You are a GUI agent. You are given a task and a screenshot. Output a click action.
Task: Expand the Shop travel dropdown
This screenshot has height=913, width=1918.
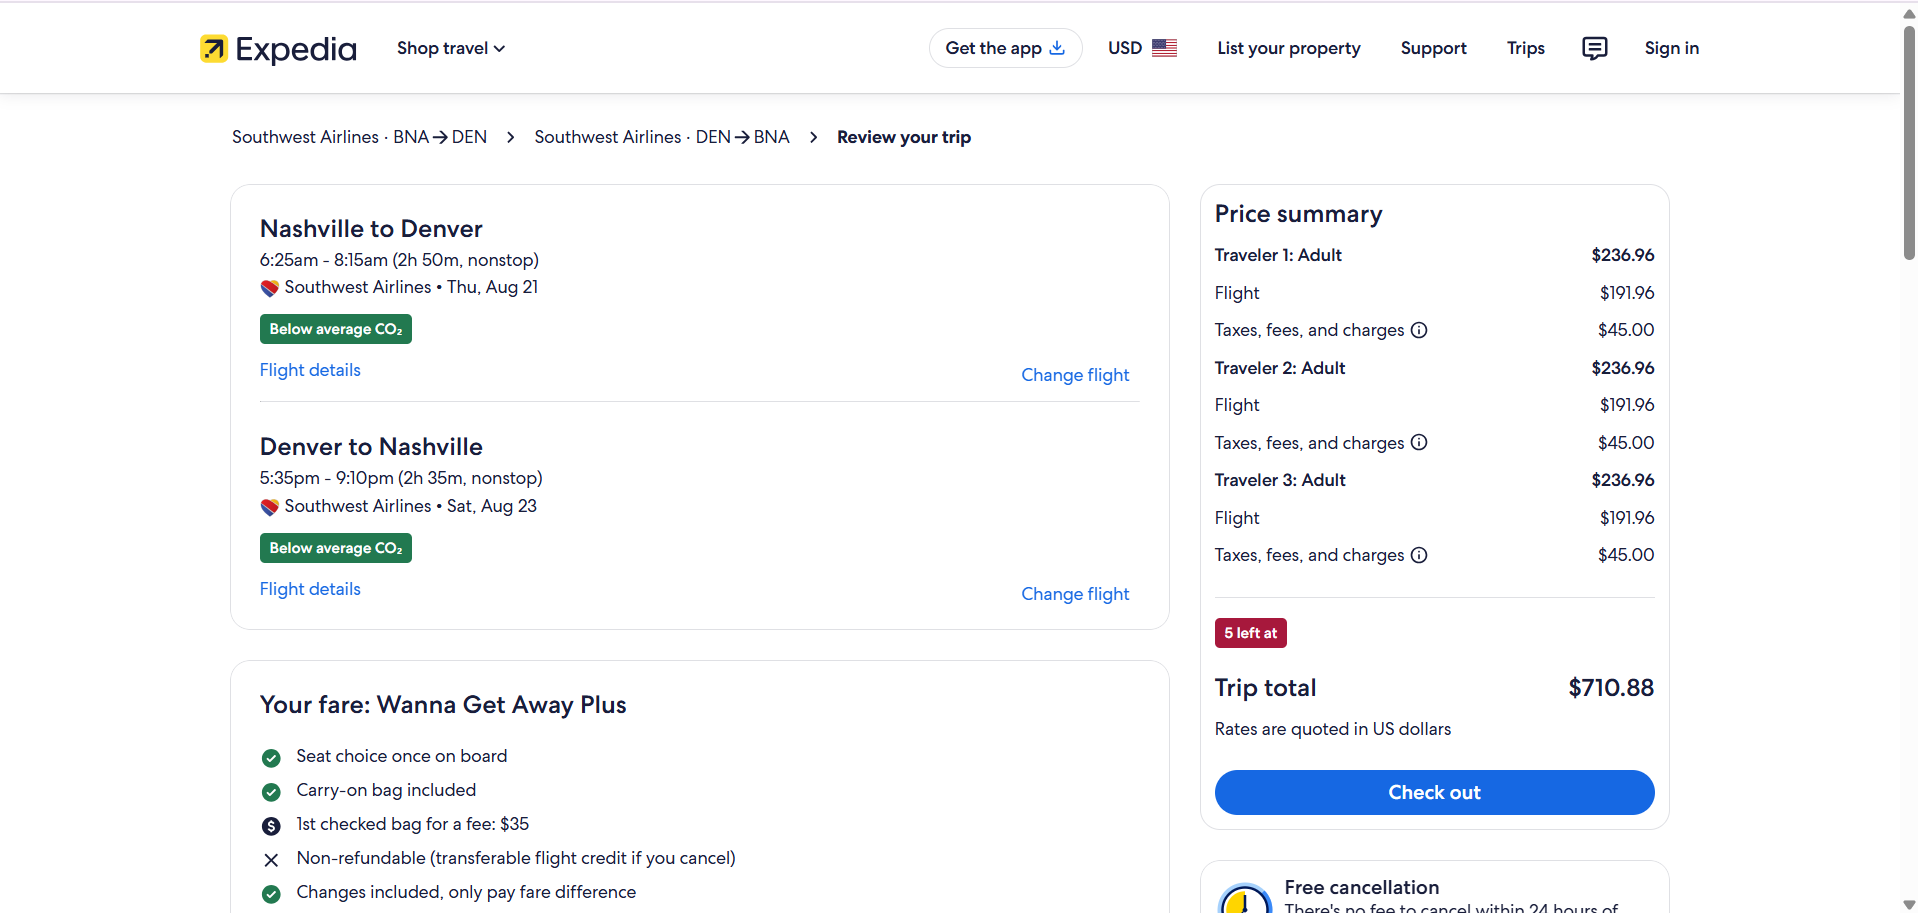pos(451,48)
